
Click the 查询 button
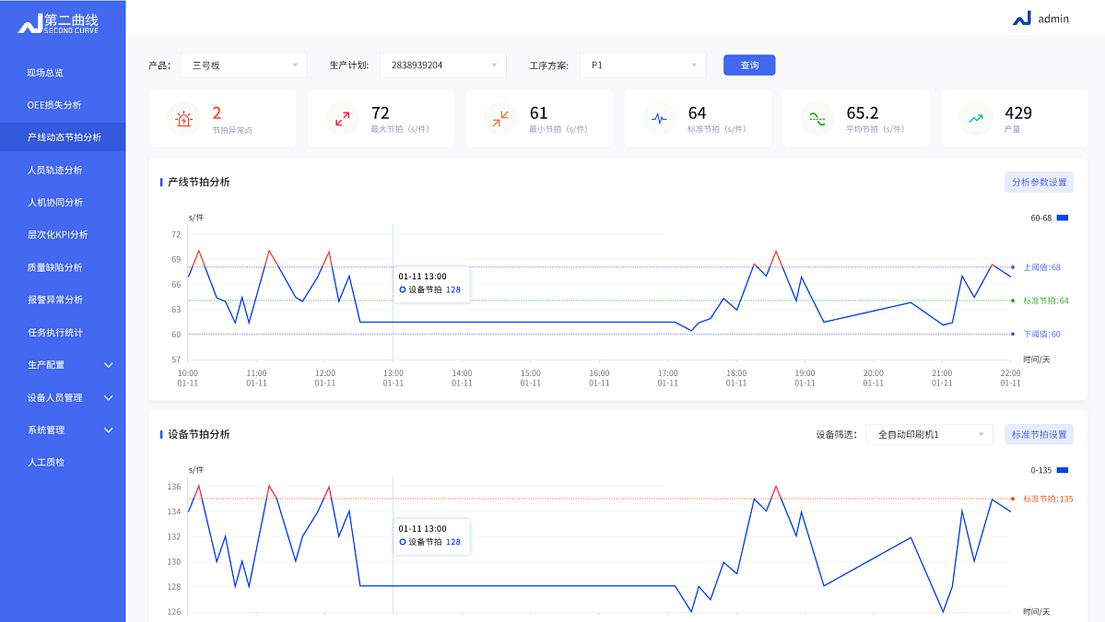749,65
